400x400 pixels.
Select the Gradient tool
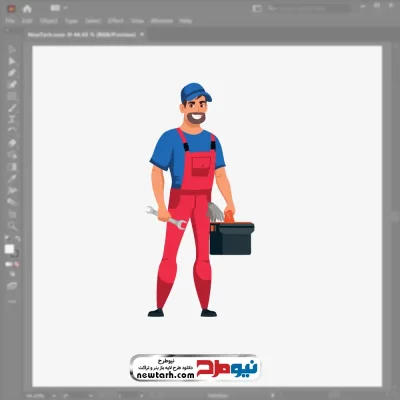(x=12, y=167)
